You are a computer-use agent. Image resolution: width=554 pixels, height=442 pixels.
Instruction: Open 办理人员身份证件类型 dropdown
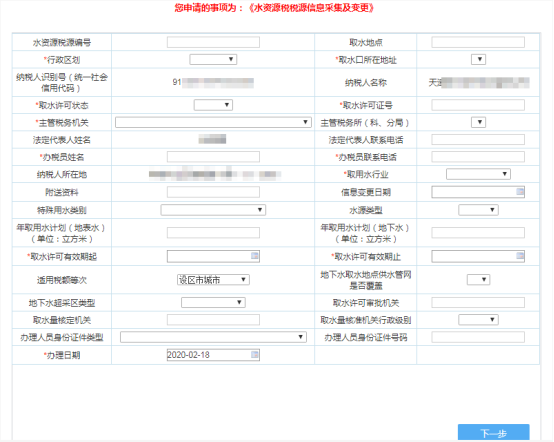click(213, 337)
